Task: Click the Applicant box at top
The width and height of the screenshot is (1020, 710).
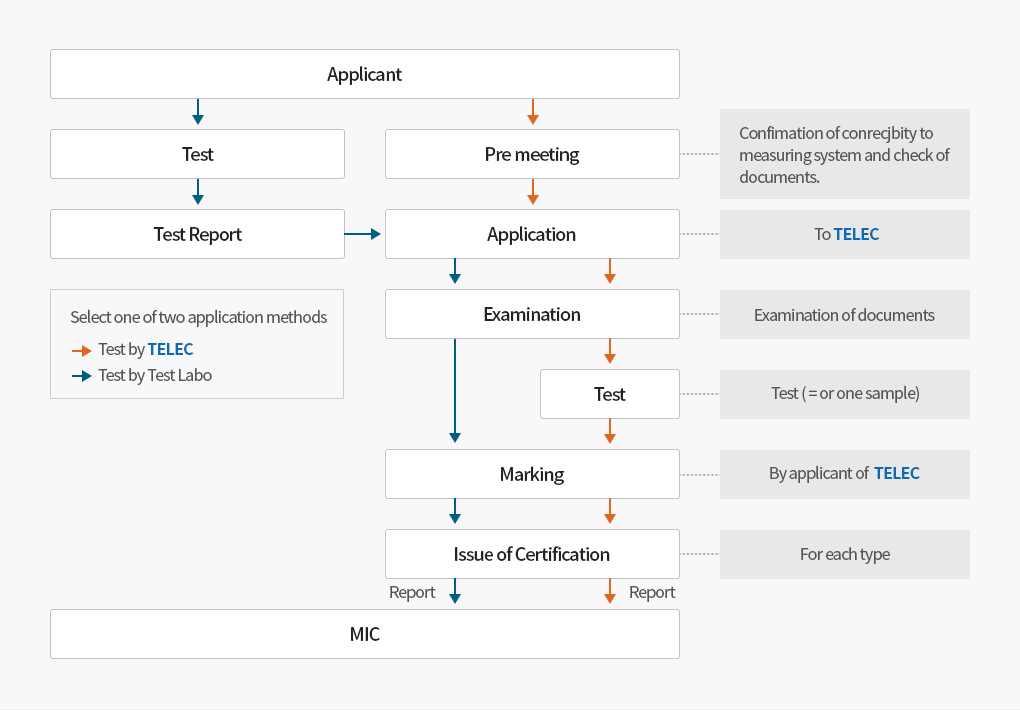Action: pyautogui.click(x=365, y=74)
